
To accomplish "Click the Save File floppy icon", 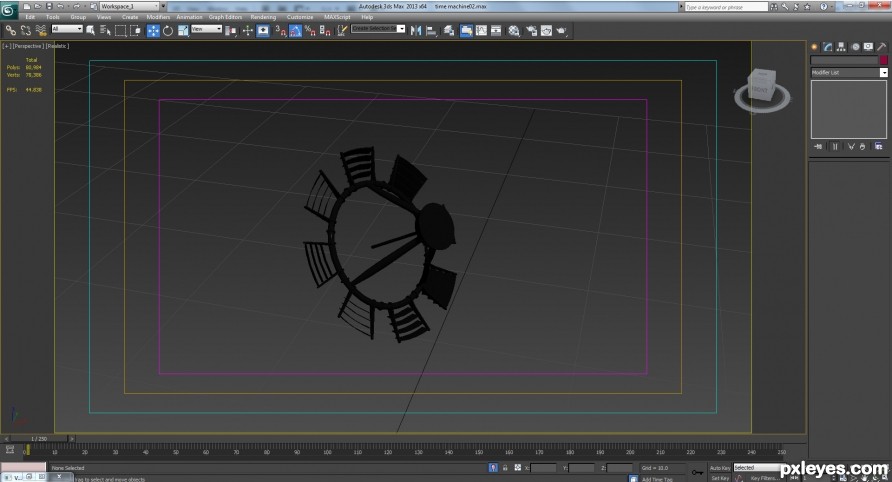I will click(49, 6).
